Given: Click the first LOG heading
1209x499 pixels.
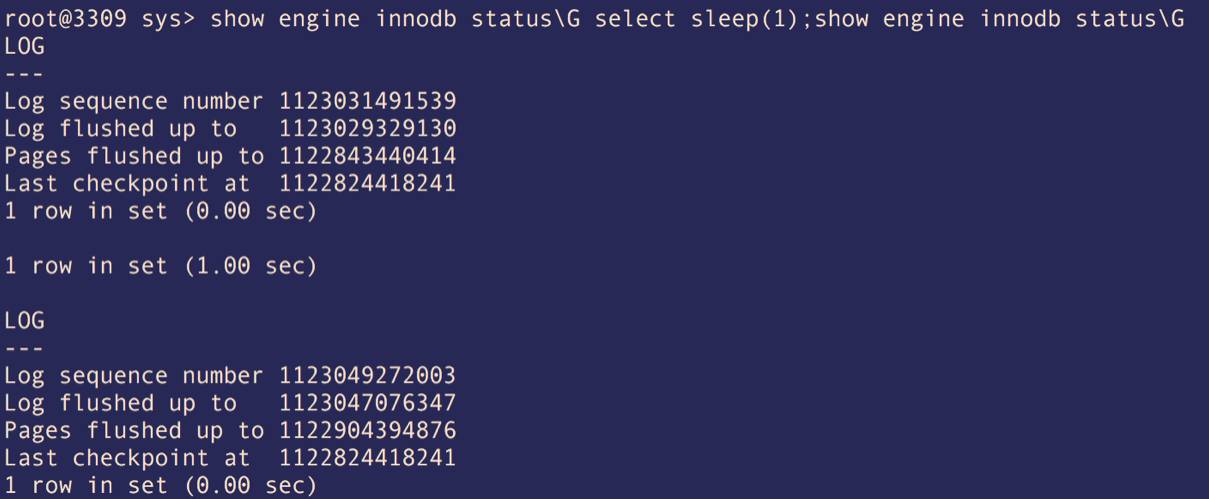Looking at the screenshot, I should (25, 47).
